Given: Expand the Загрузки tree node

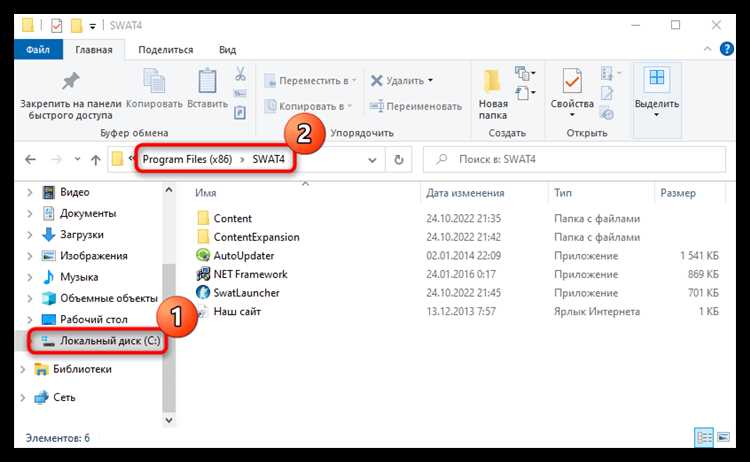Looking at the screenshot, I should [x=30, y=235].
